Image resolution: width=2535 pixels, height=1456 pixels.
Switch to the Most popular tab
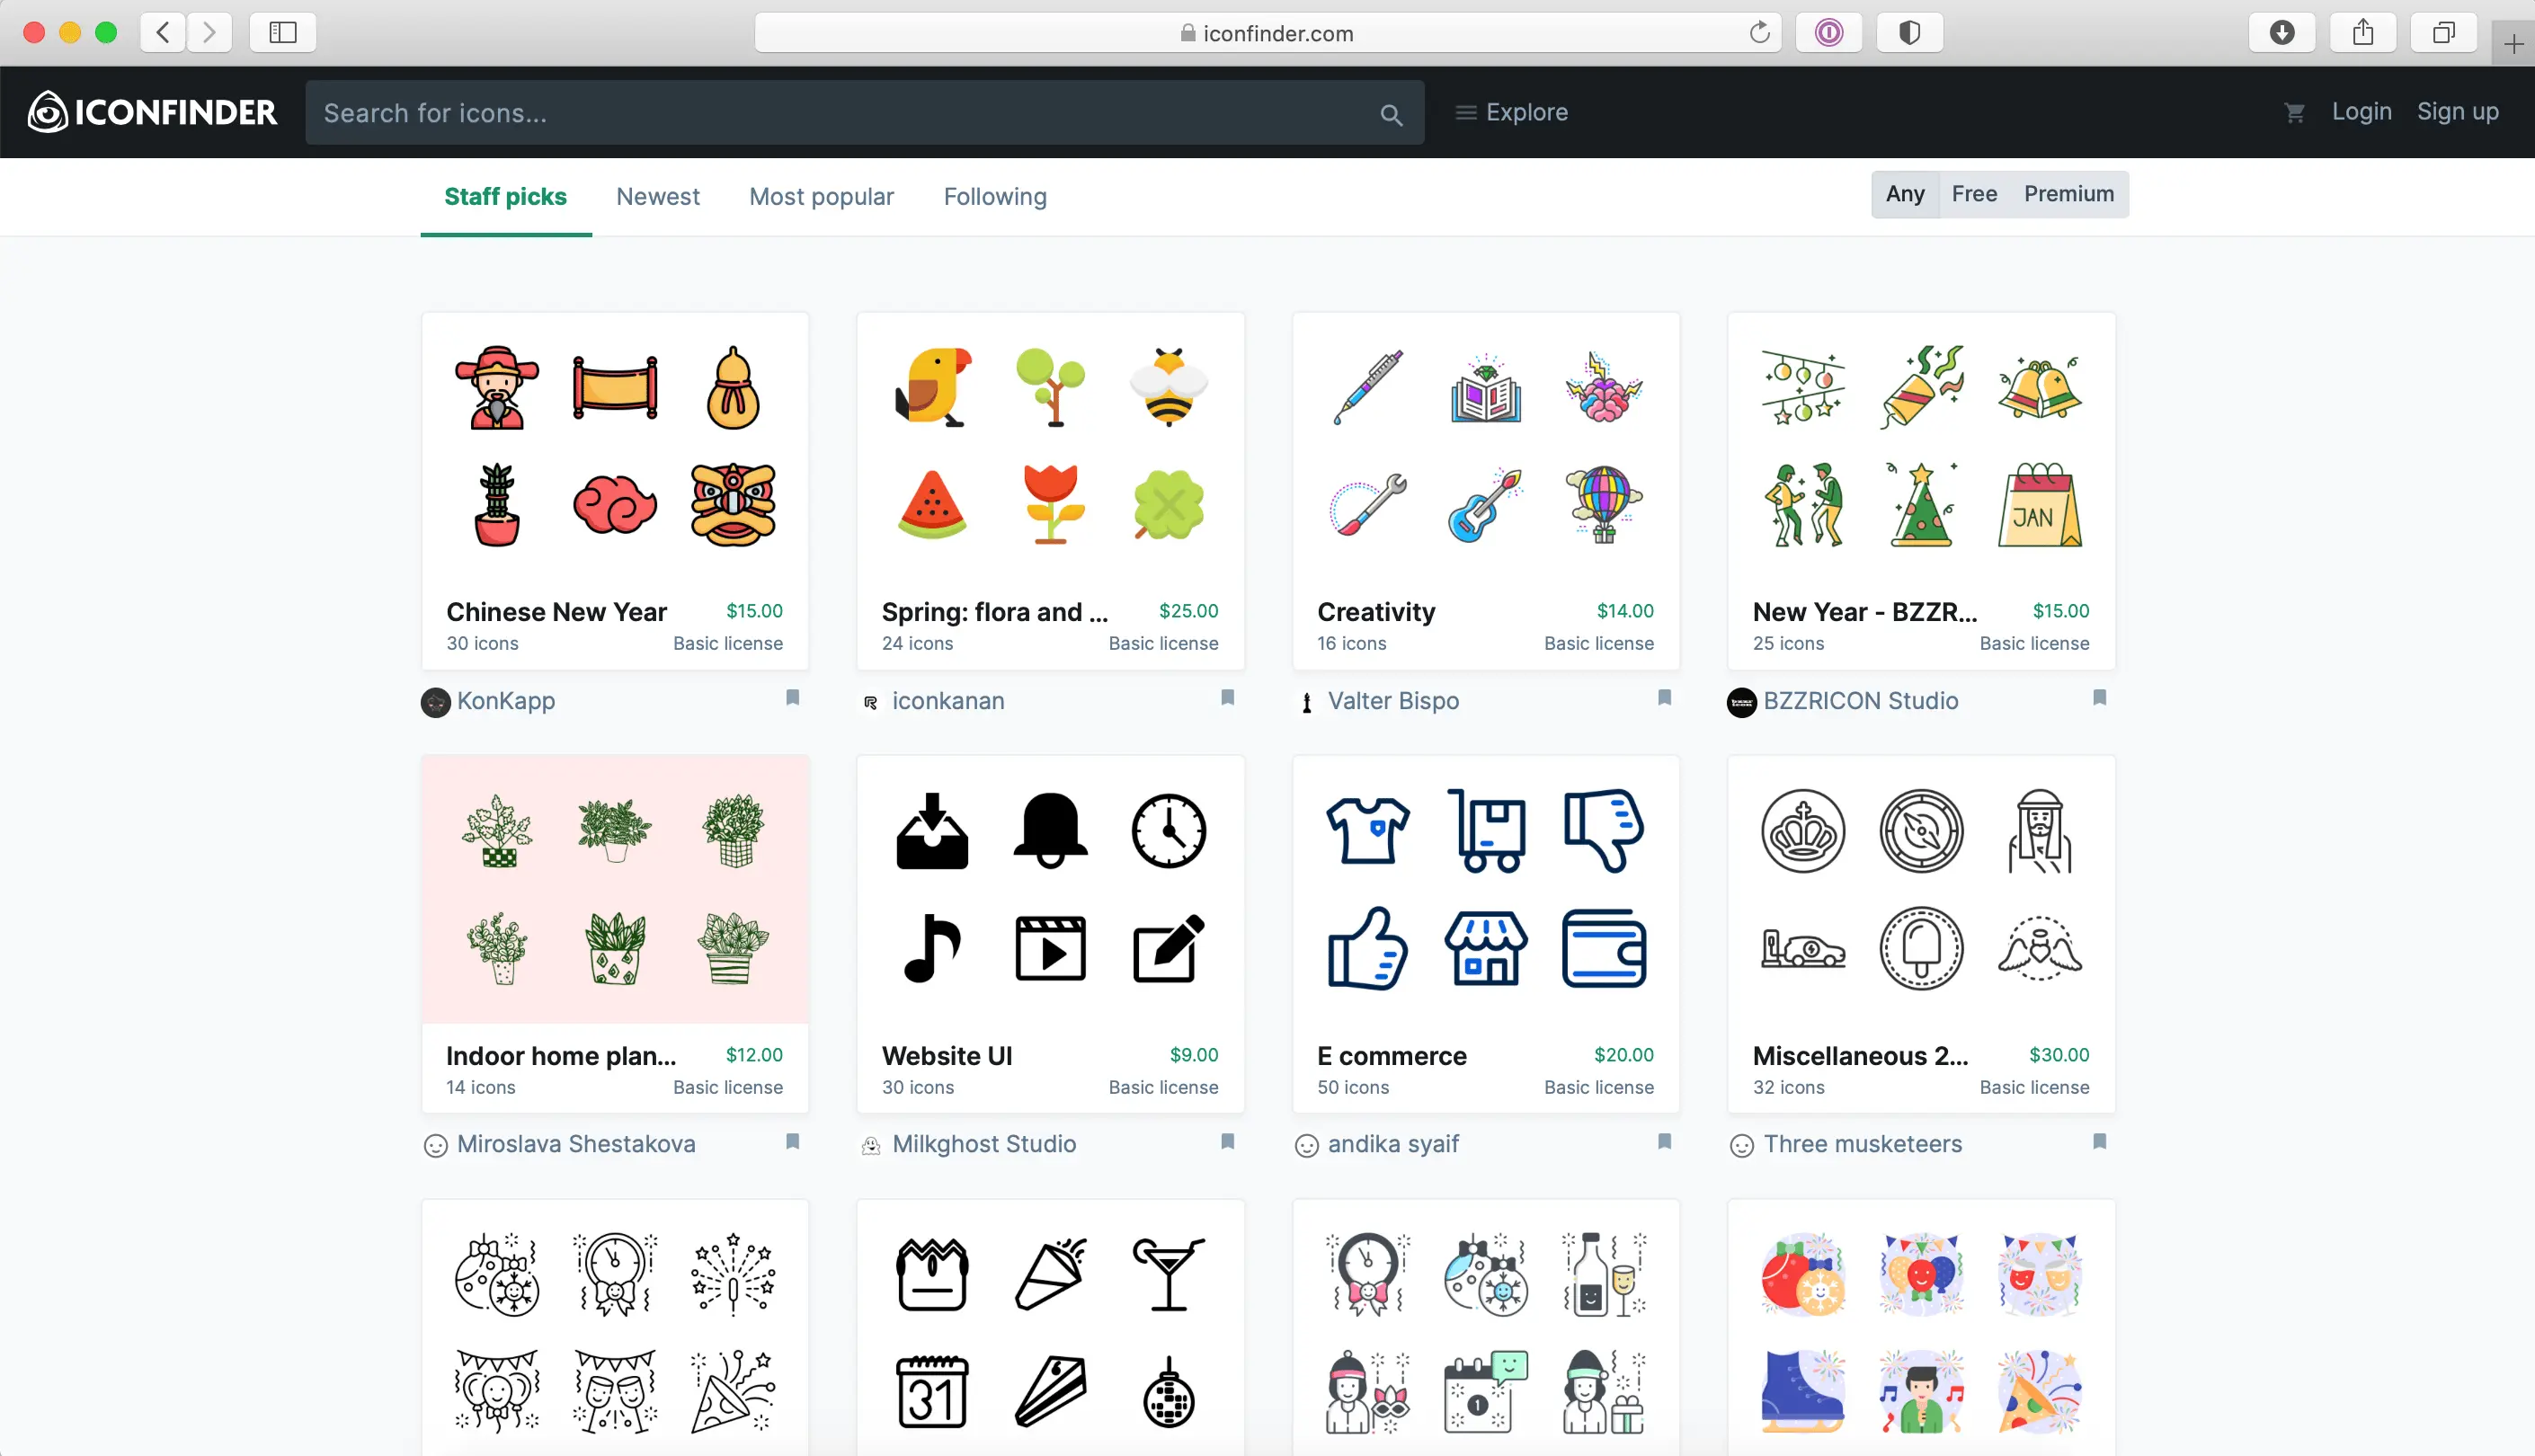[x=821, y=197]
